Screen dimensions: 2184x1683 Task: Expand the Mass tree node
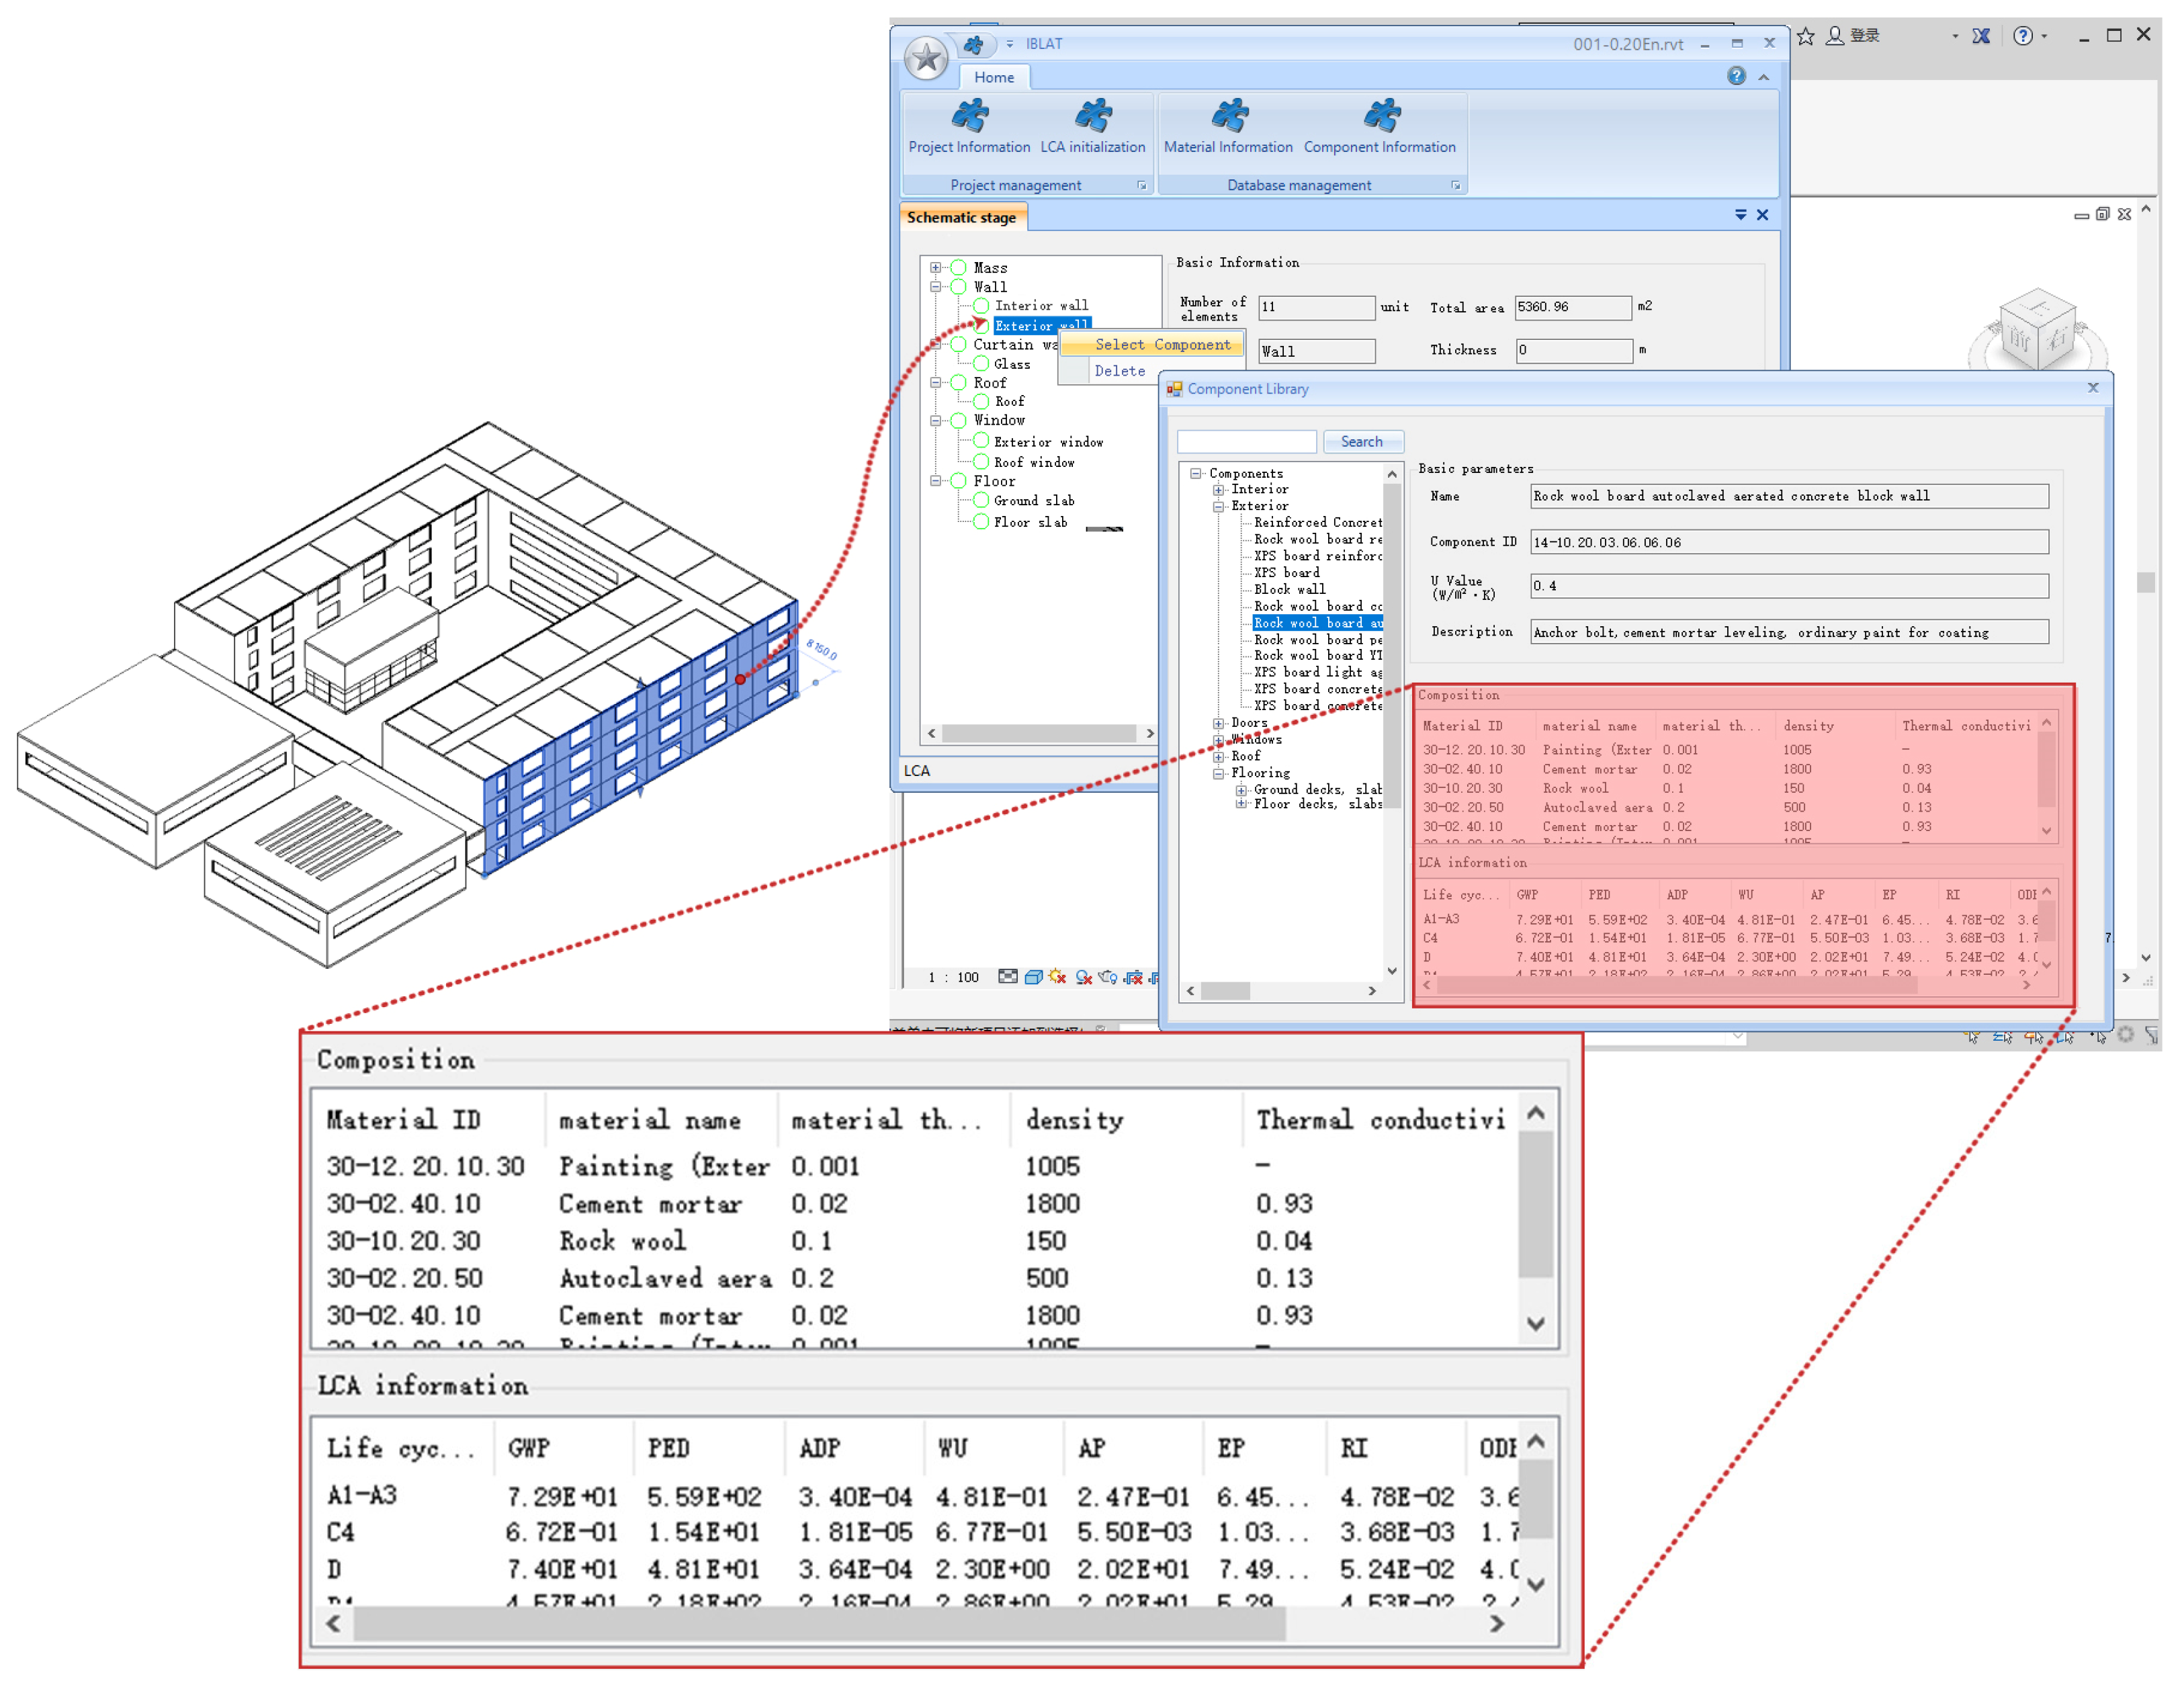(x=936, y=268)
